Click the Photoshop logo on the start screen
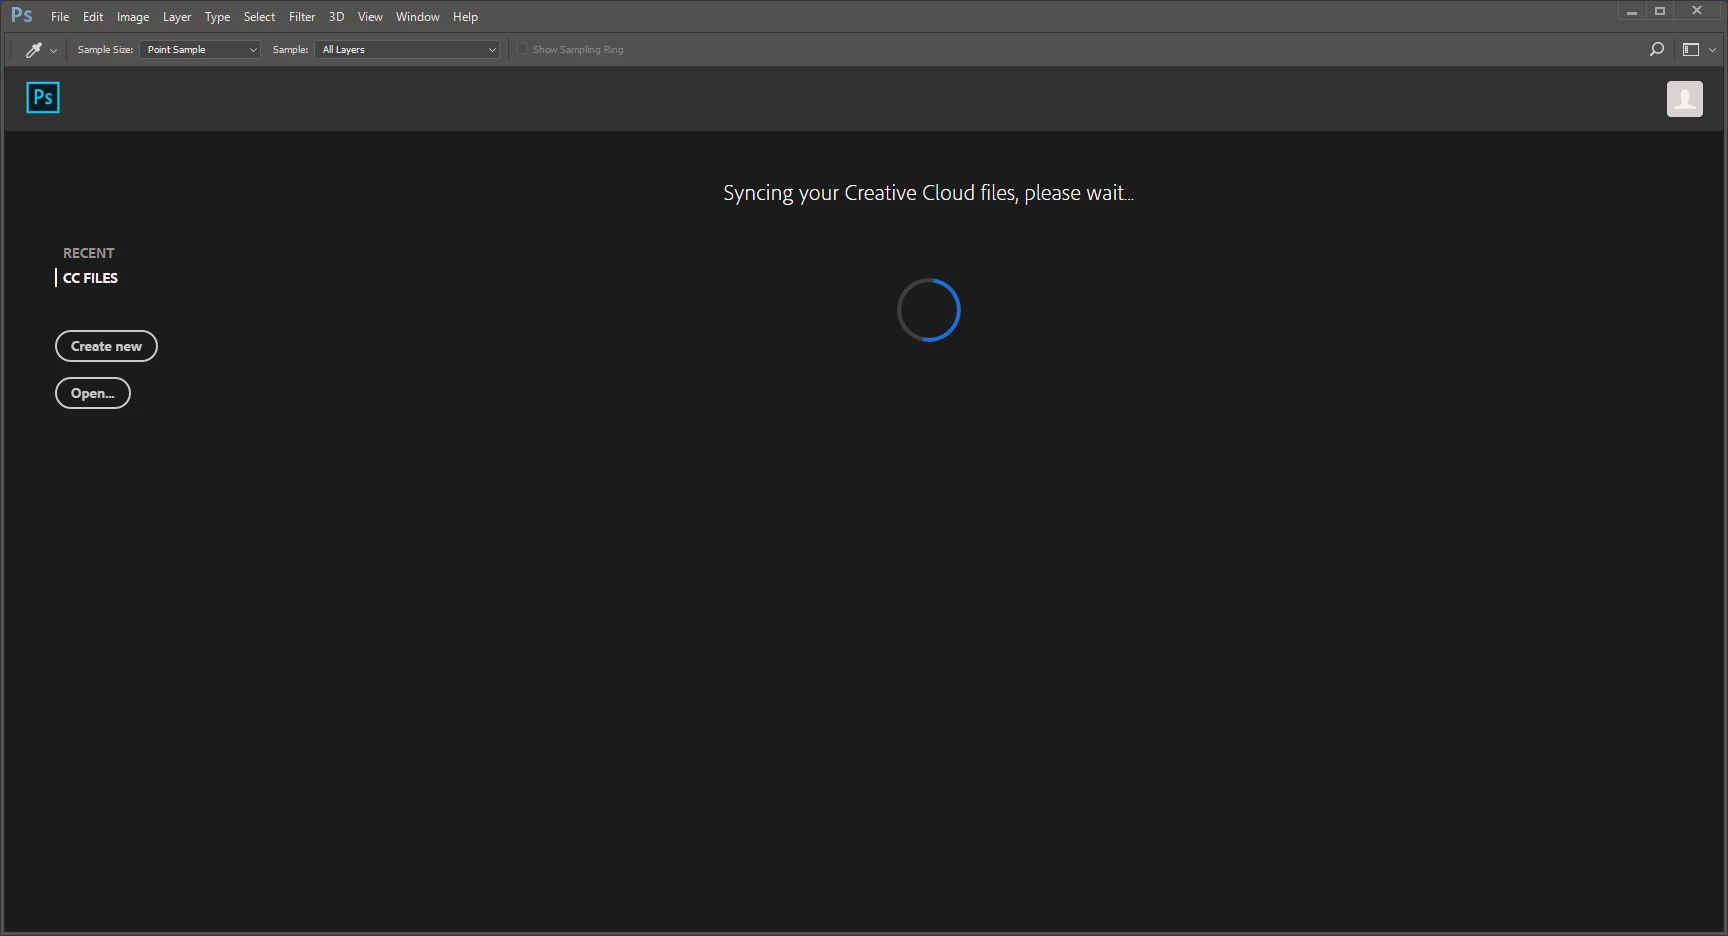The image size is (1728, 936). coord(43,97)
